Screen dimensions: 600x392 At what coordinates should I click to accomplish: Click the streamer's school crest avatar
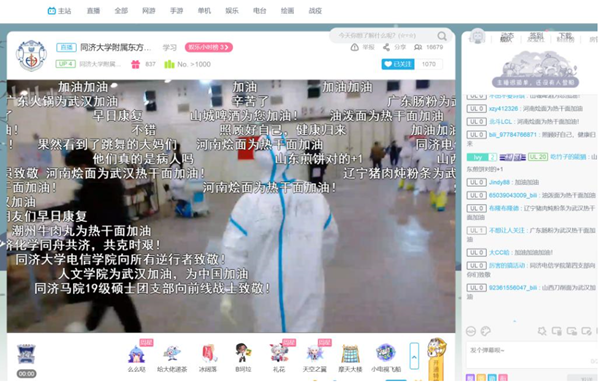pos(31,56)
